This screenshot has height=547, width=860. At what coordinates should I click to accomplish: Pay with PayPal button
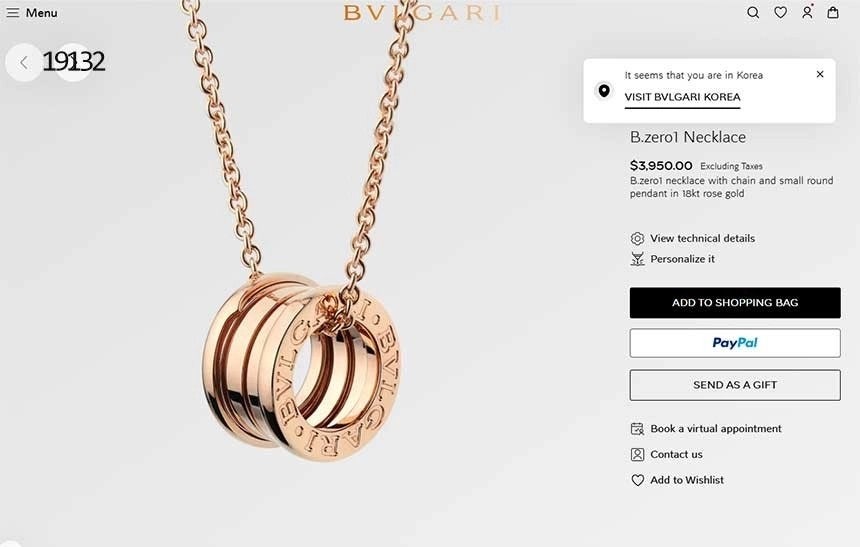coord(735,343)
